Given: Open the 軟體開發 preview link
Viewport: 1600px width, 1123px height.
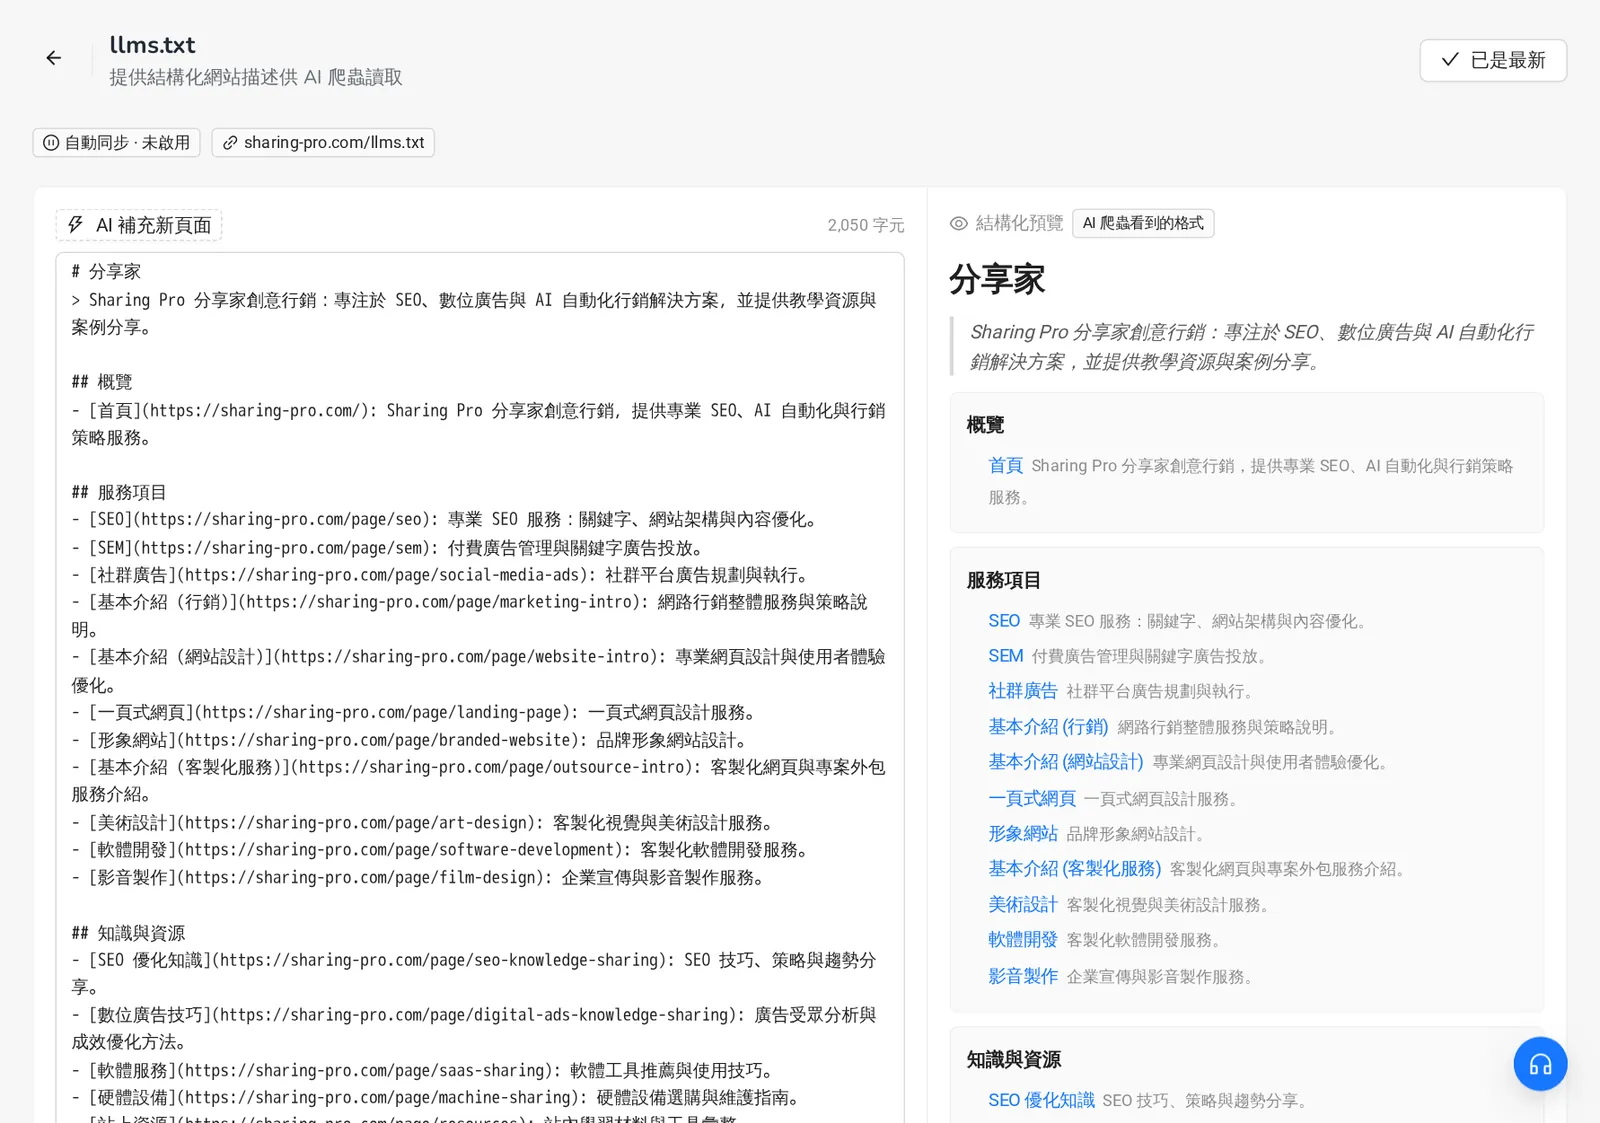Looking at the screenshot, I should coord(1022,940).
